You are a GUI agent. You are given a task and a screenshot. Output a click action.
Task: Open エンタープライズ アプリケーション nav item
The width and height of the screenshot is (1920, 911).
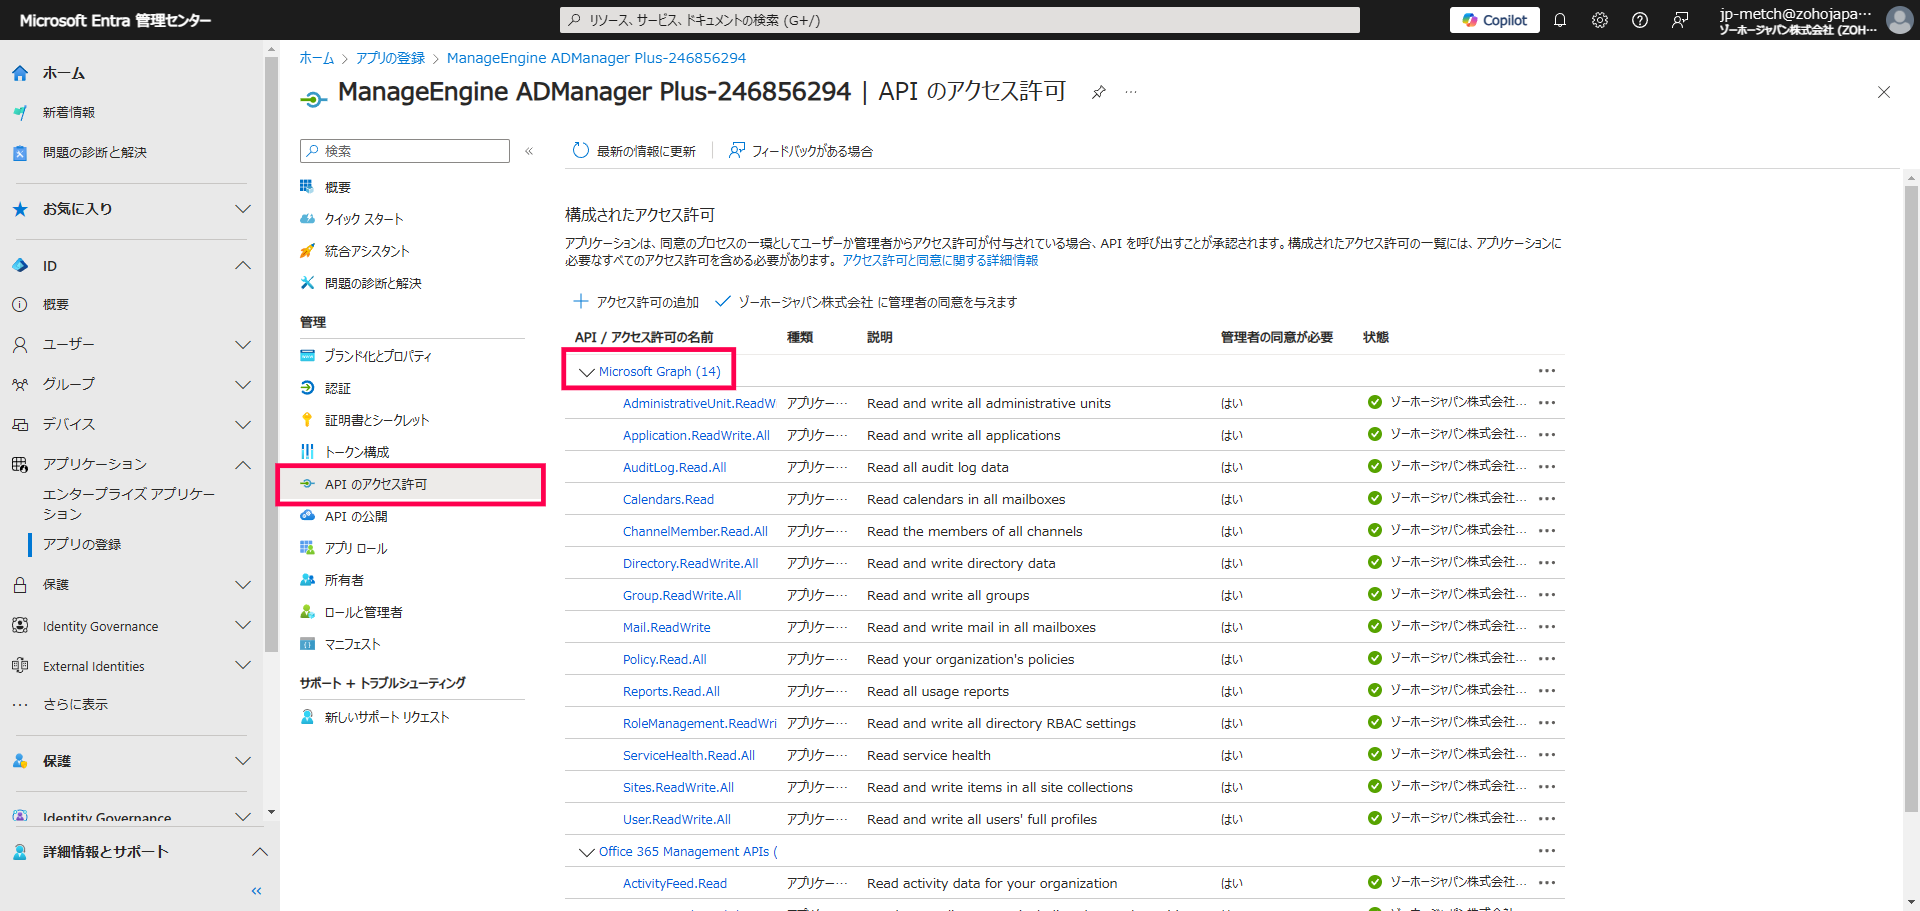click(128, 504)
